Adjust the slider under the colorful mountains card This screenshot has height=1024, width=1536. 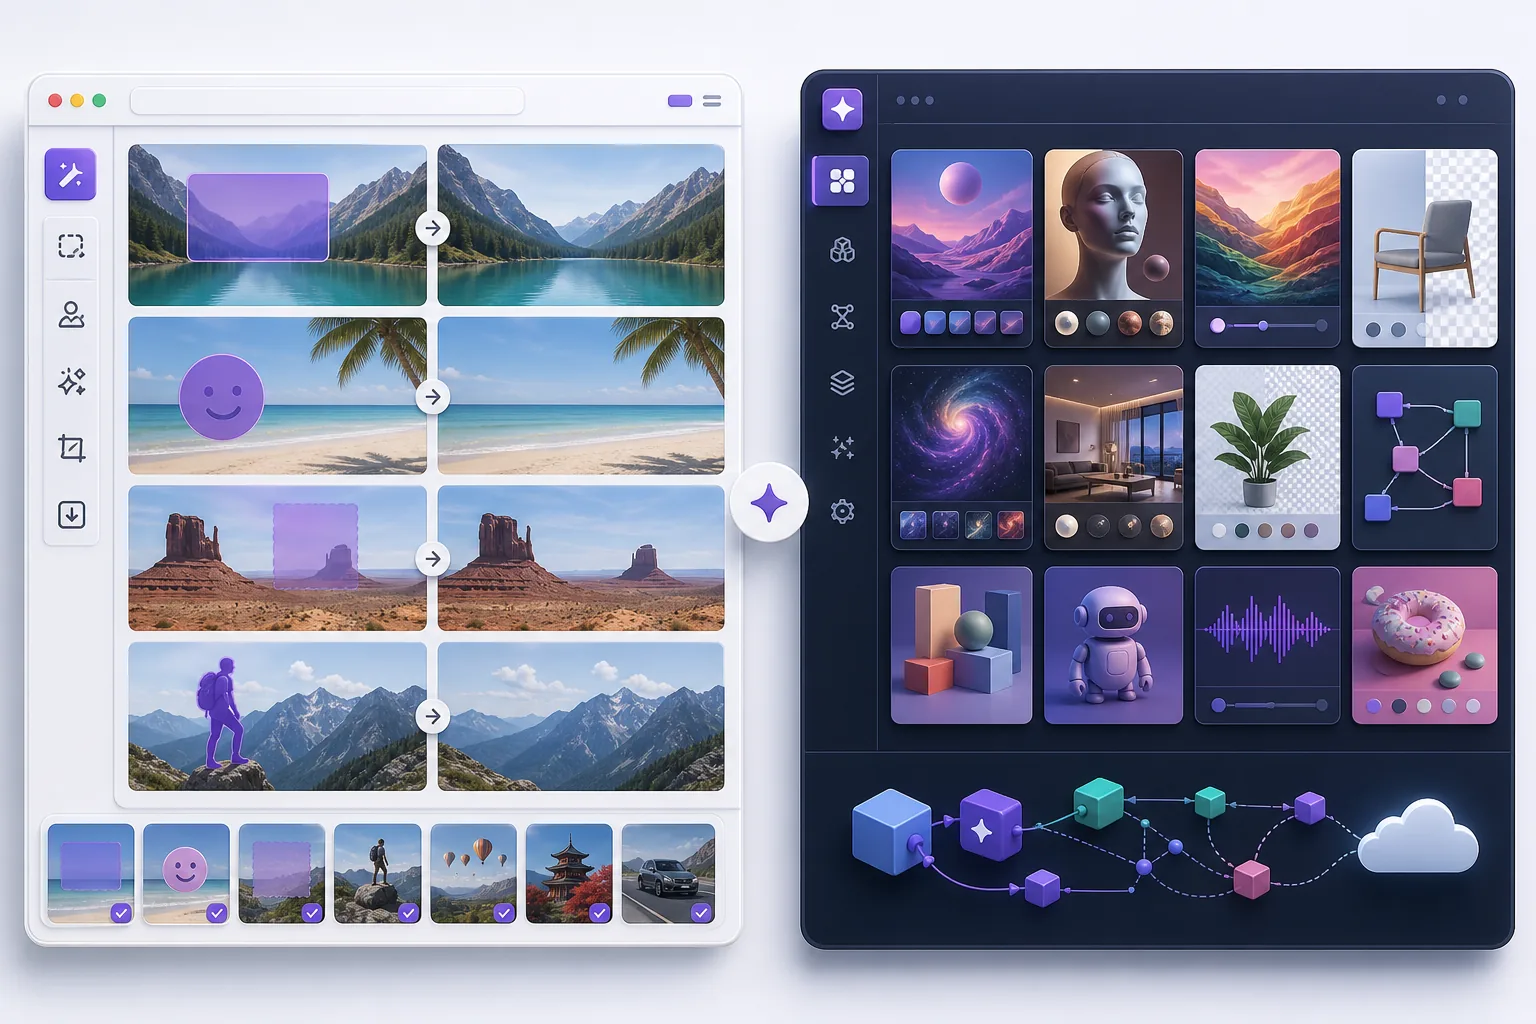pos(1269,325)
